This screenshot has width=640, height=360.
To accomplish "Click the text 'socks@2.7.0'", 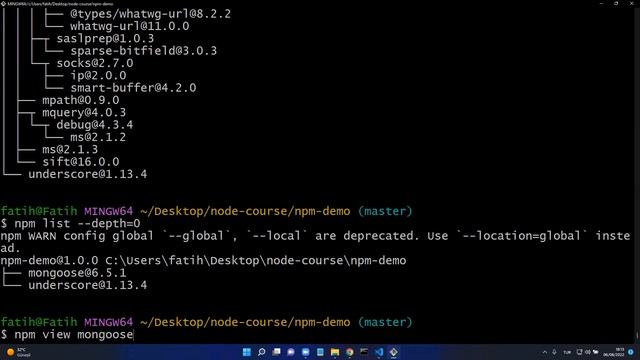I will (x=95, y=64).
